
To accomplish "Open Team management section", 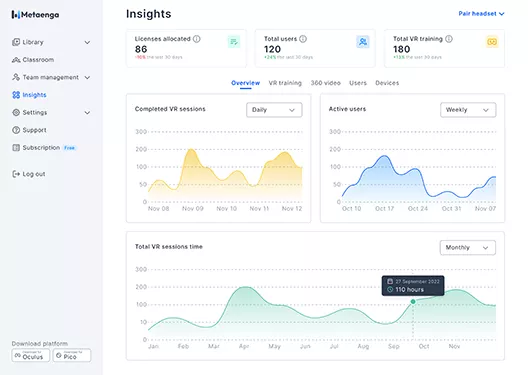I will coord(51,77).
